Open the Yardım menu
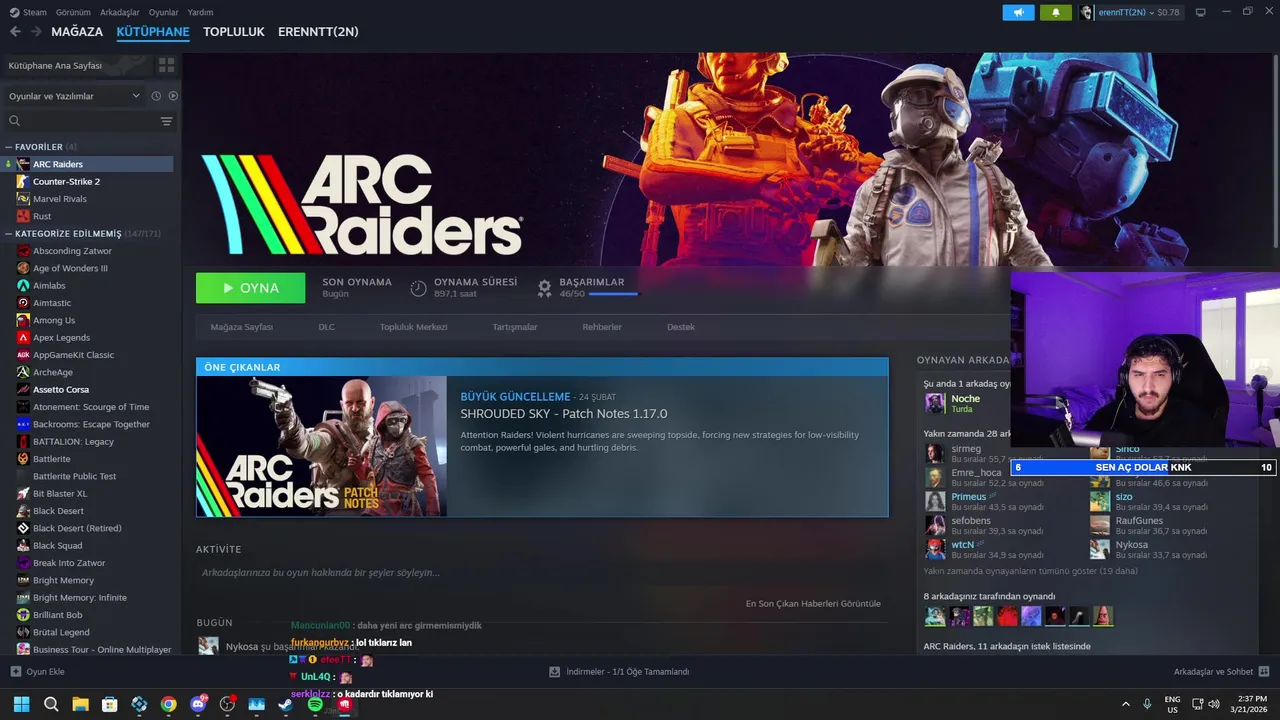The height and width of the screenshot is (720, 1280). coord(200,12)
